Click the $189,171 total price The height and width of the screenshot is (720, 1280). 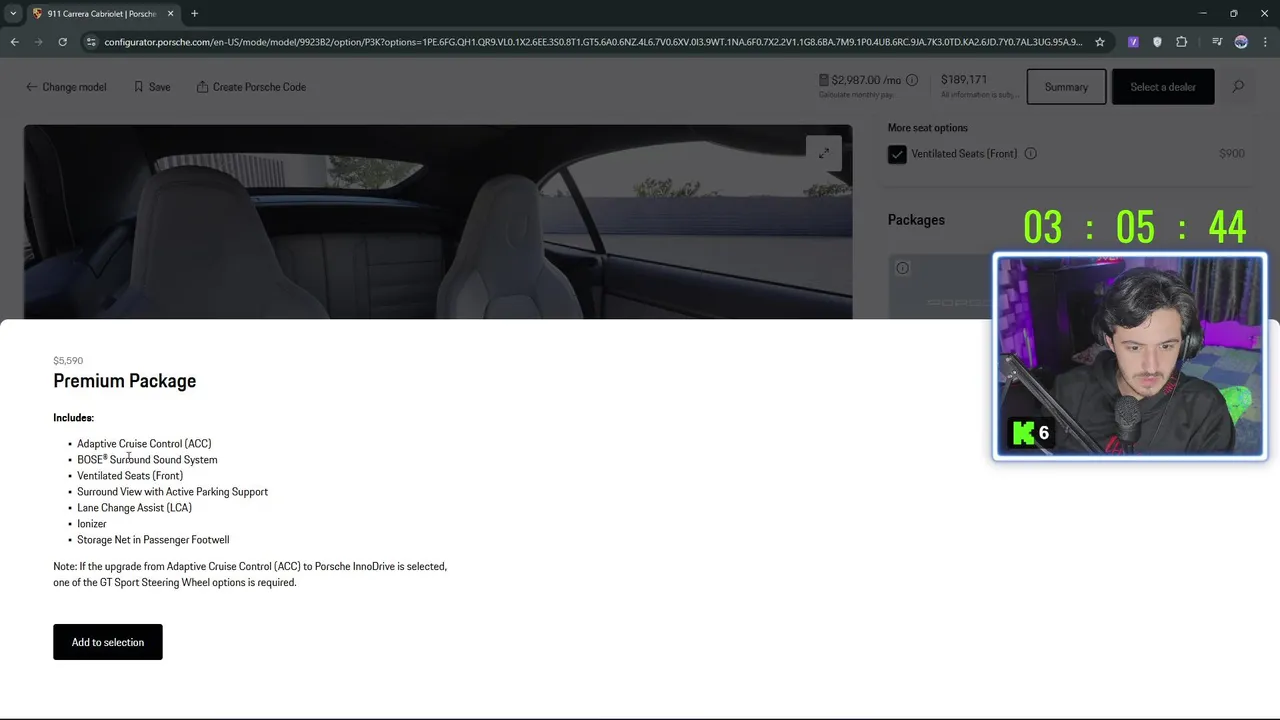tap(964, 80)
